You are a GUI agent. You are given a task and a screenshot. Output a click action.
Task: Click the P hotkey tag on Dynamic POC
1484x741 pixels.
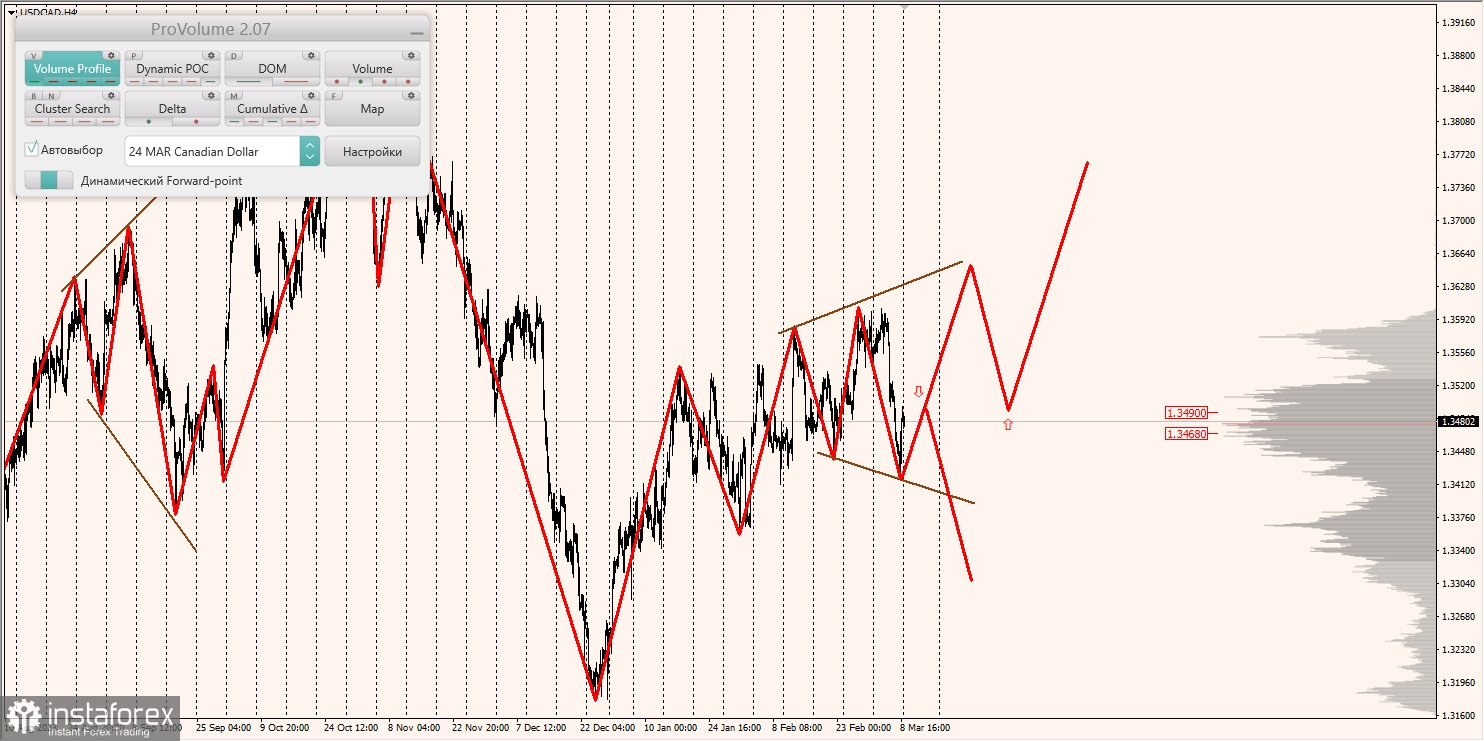134,56
